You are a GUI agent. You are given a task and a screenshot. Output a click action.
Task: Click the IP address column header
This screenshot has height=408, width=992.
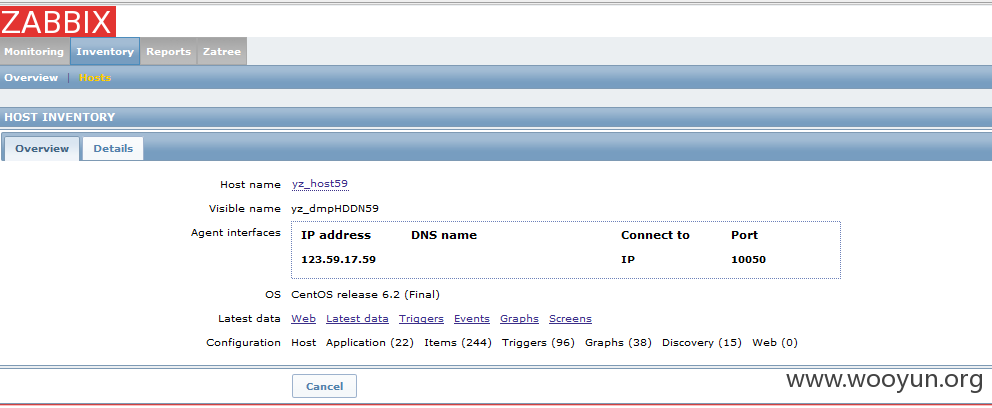pyautogui.click(x=336, y=235)
